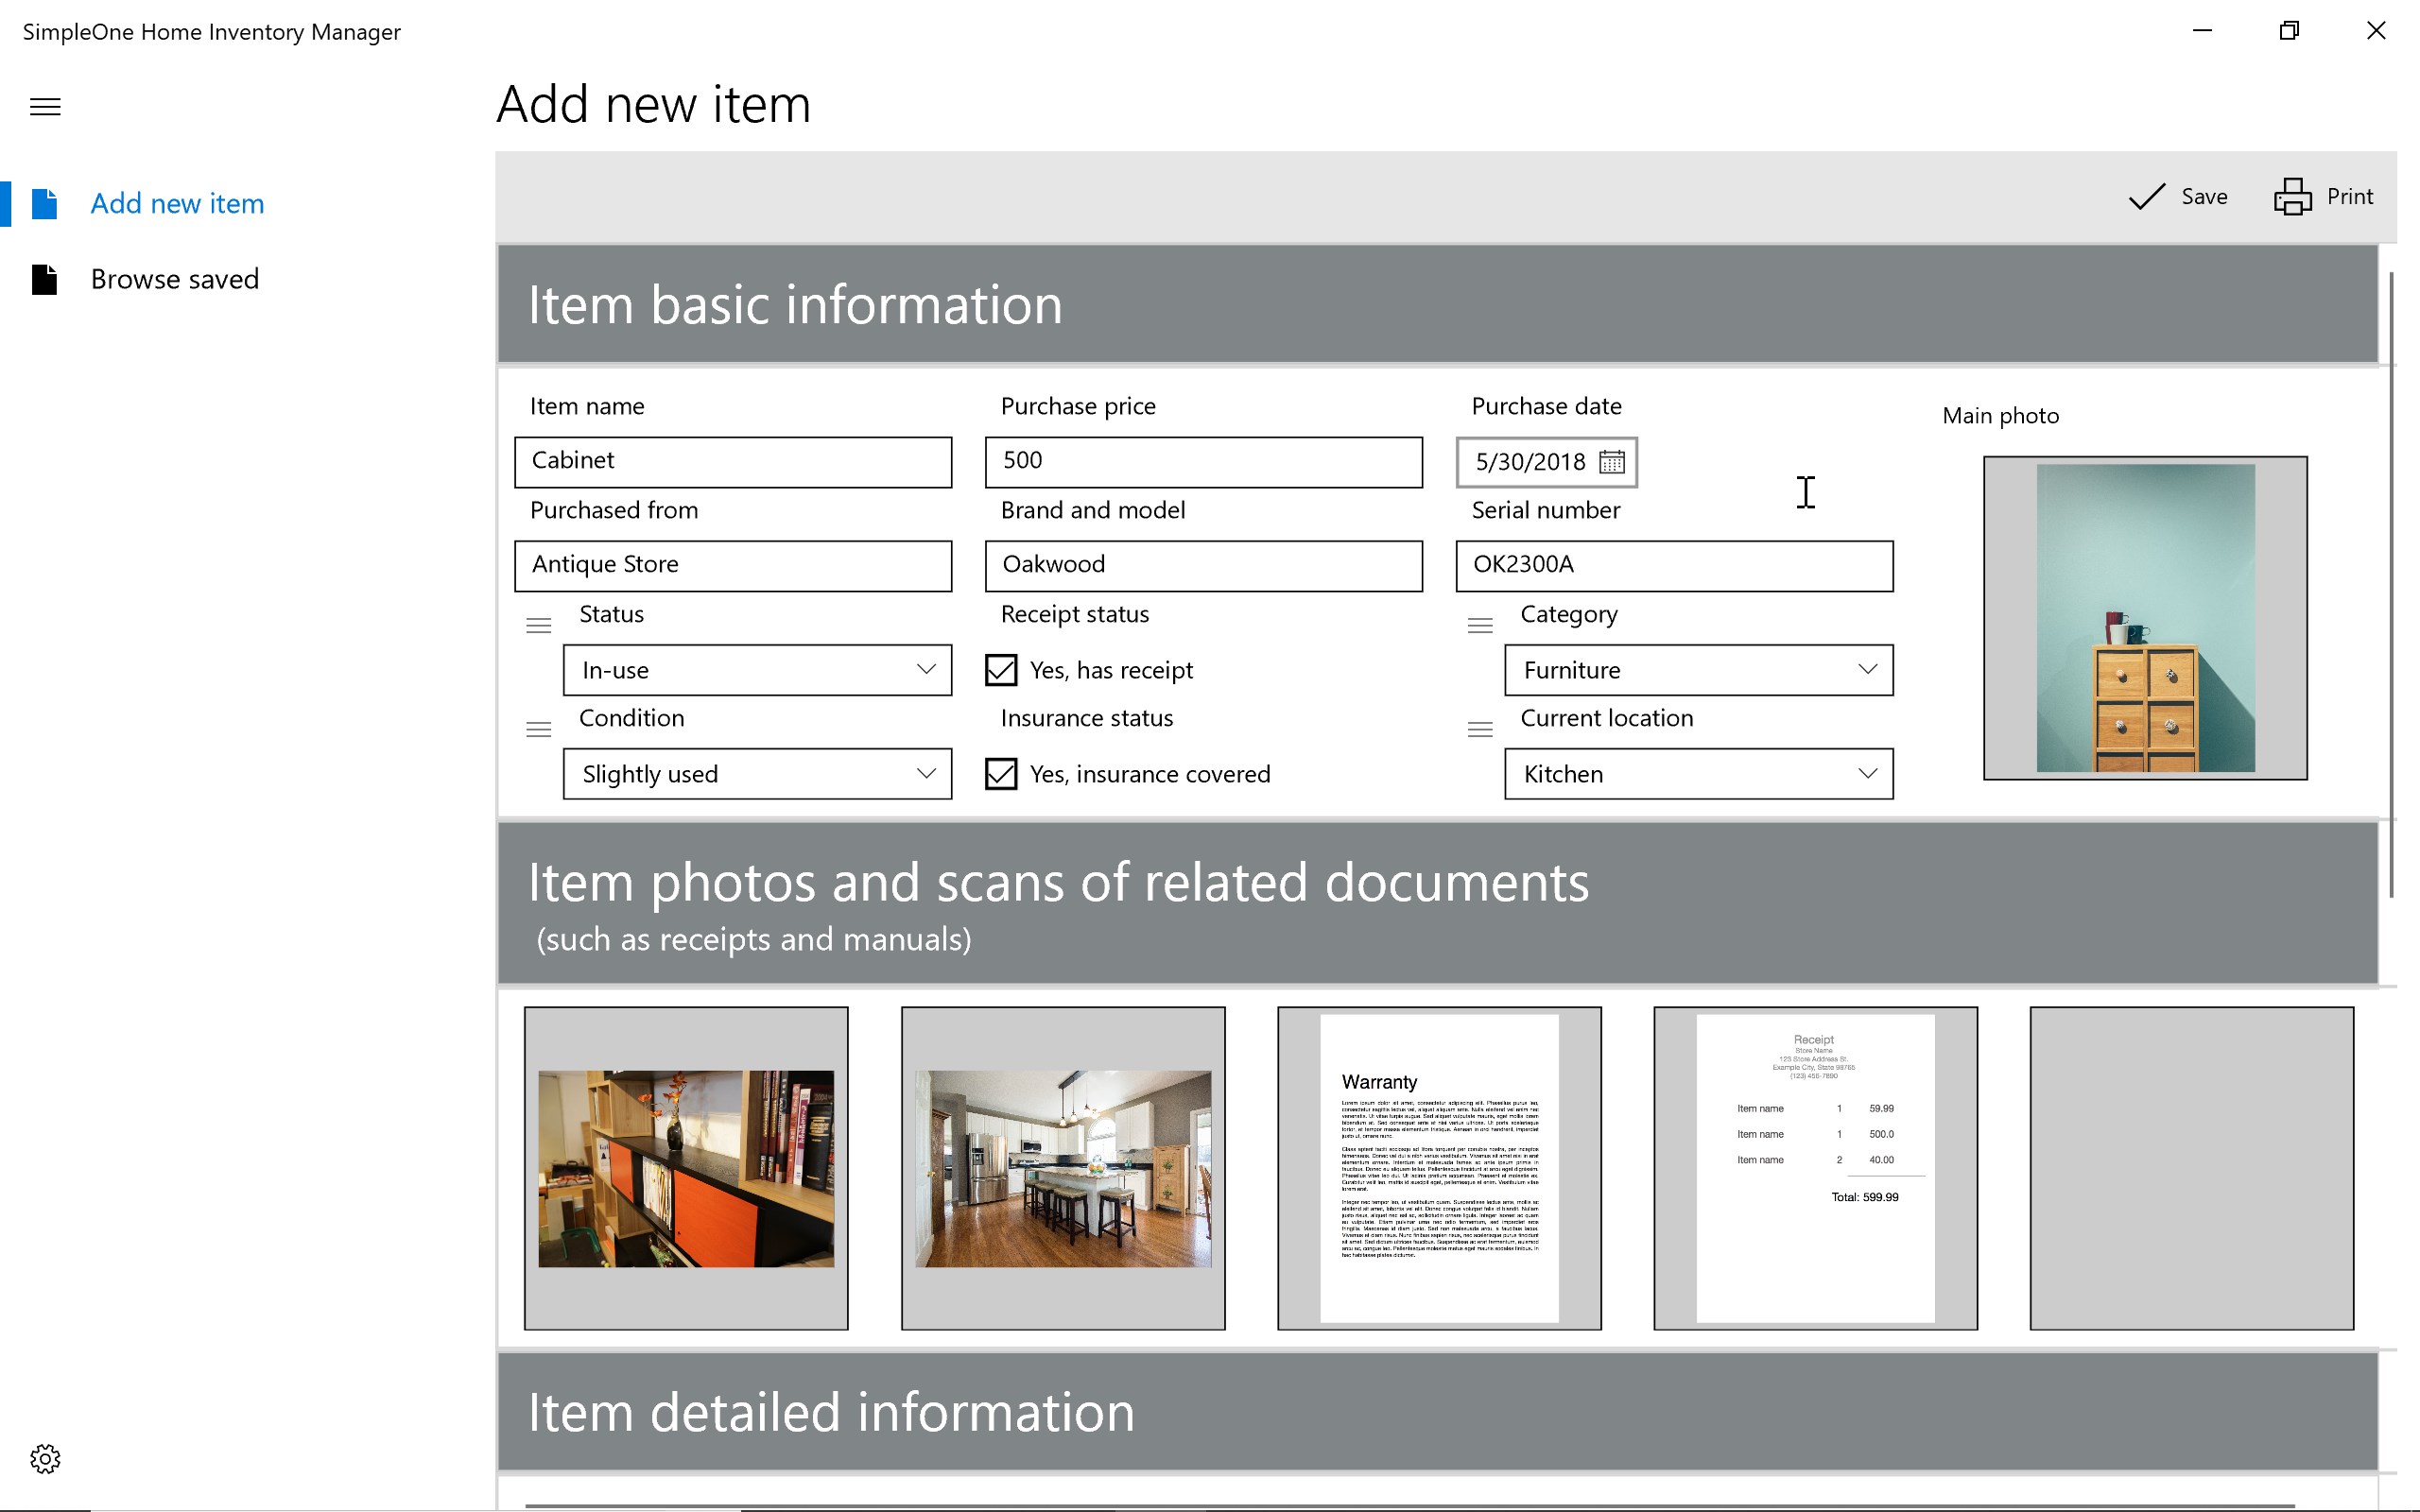This screenshot has height=1512, width=2420.
Task: Click the list icon beside Category
Action: click(1480, 626)
